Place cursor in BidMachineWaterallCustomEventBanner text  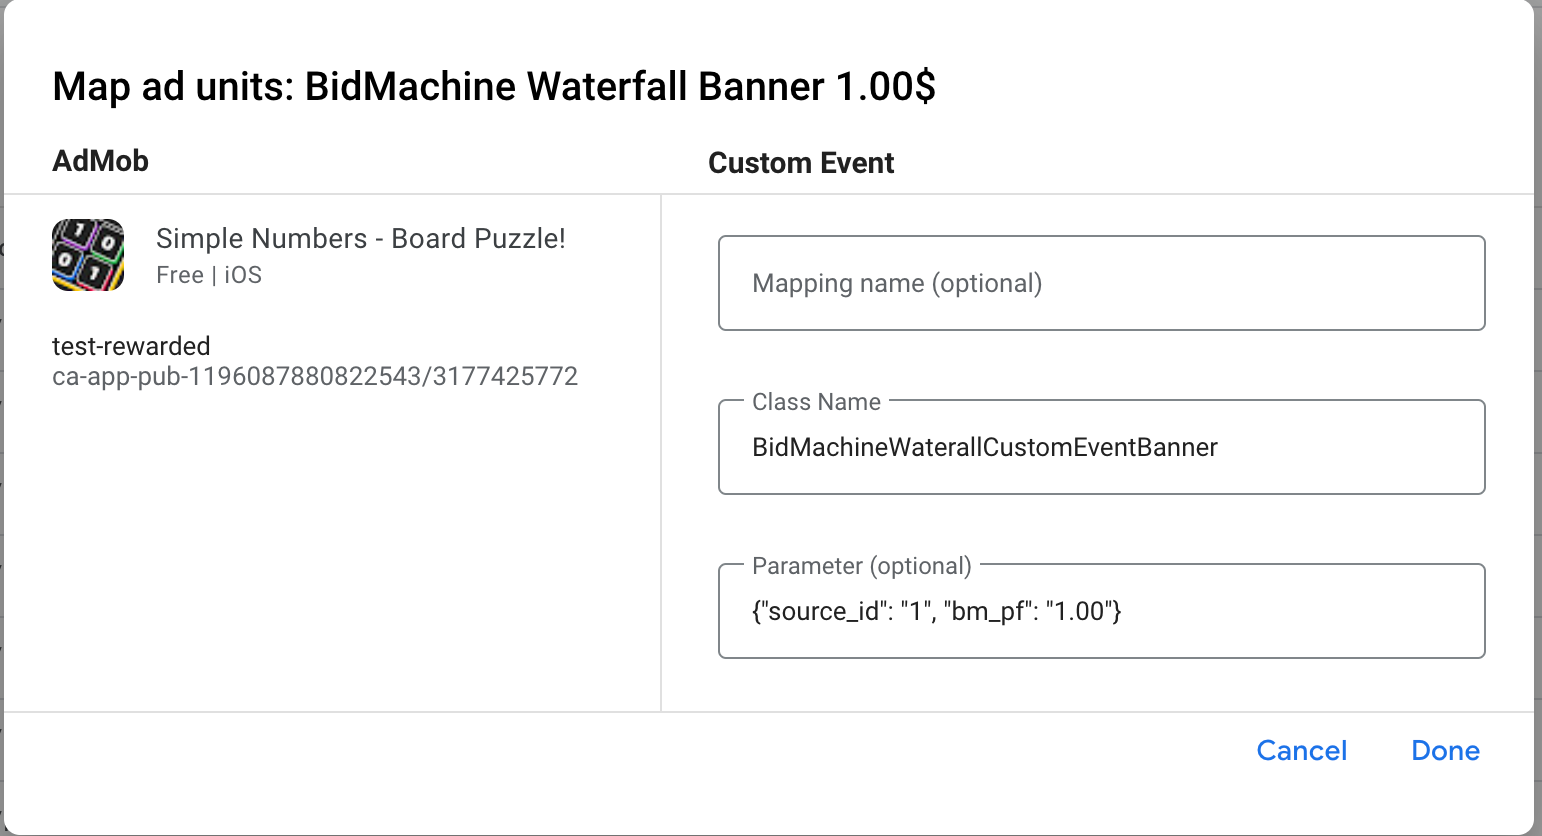985,447
